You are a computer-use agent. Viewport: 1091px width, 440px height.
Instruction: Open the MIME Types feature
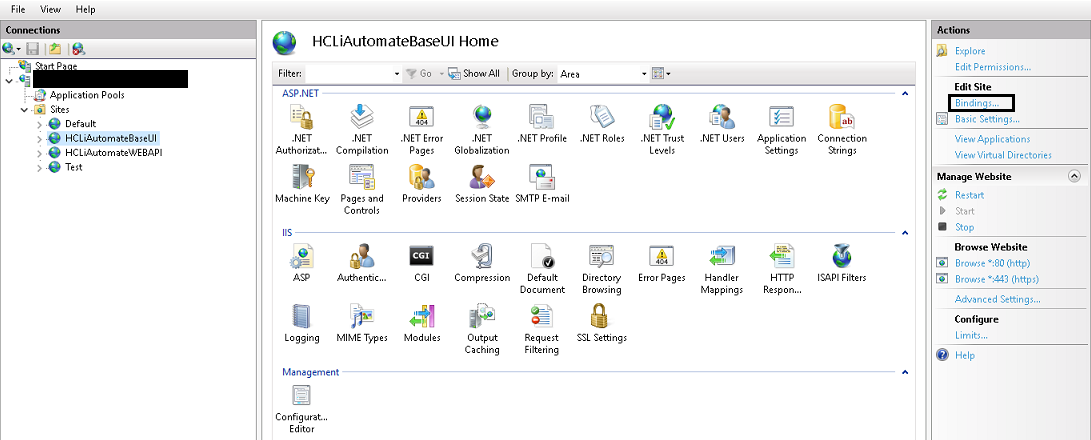[x=362, y=323]
